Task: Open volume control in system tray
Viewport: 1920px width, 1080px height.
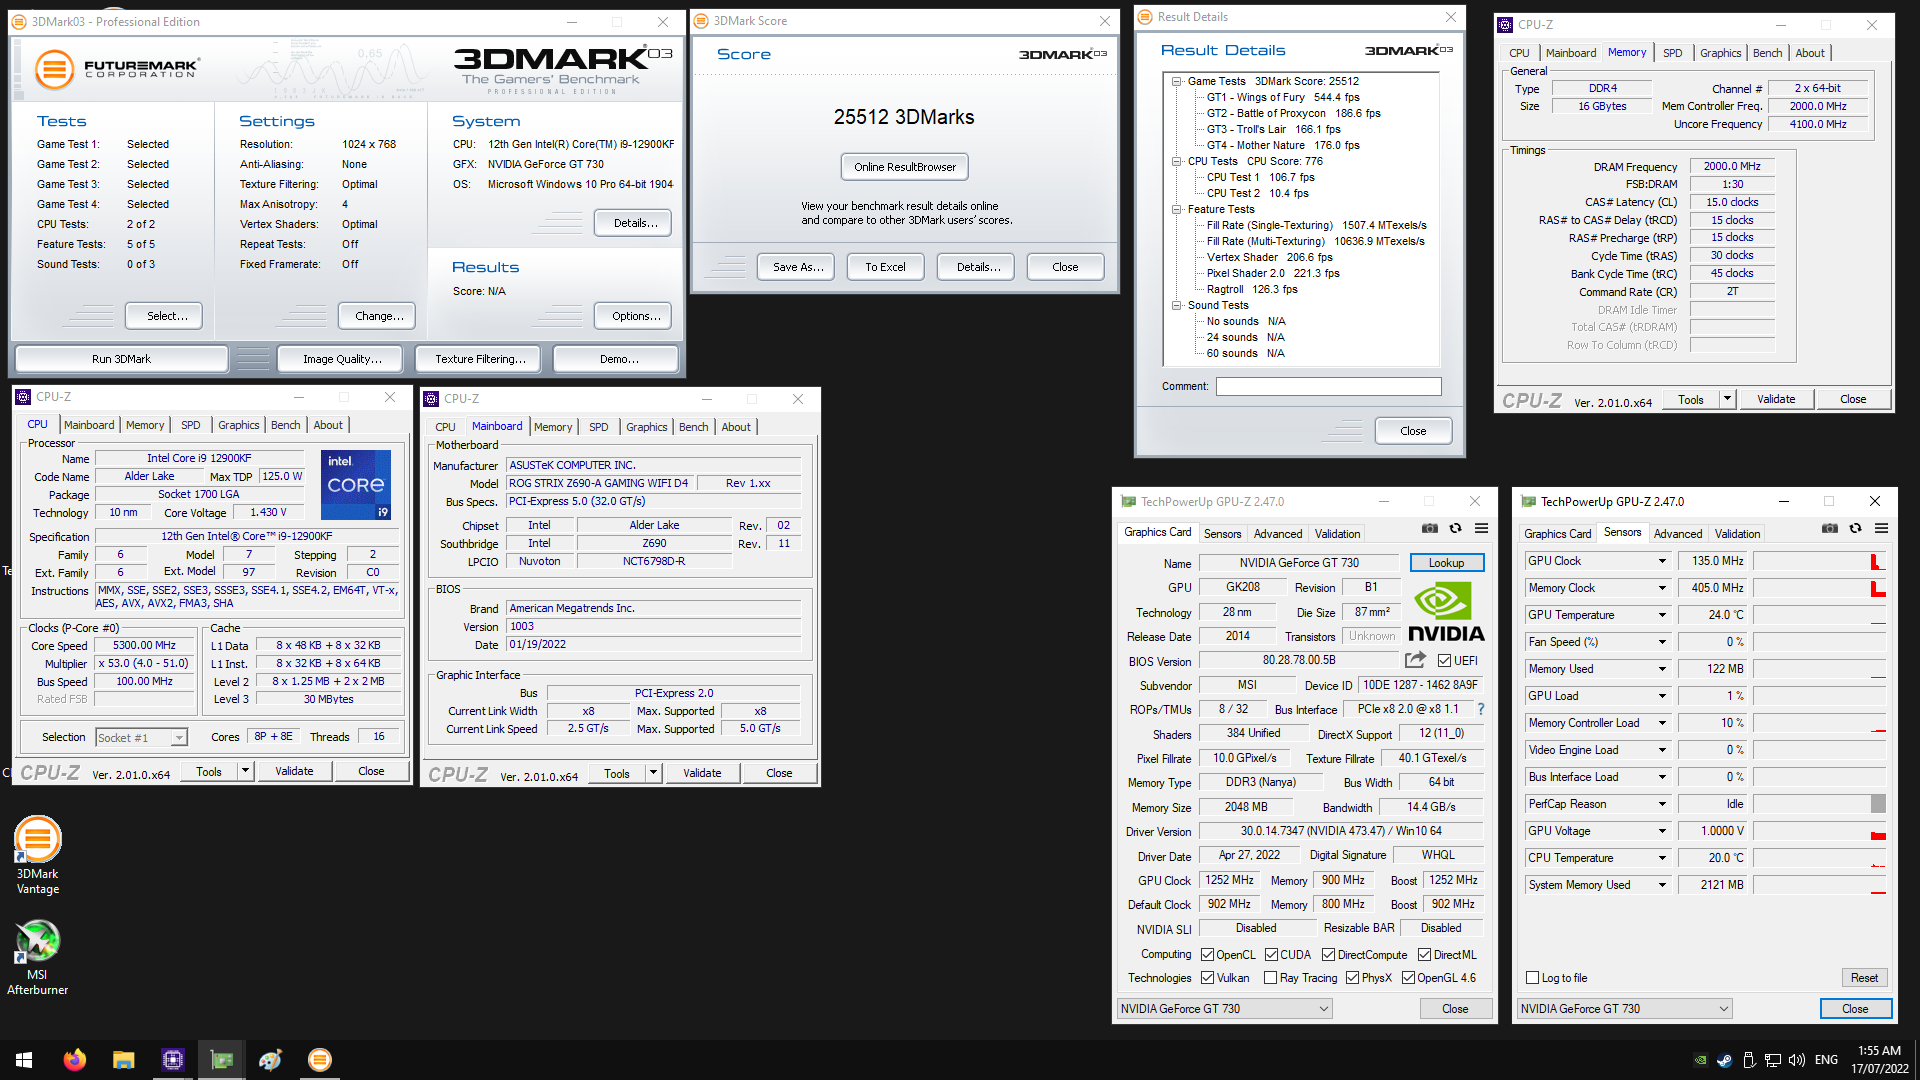Action: 1796,1060
